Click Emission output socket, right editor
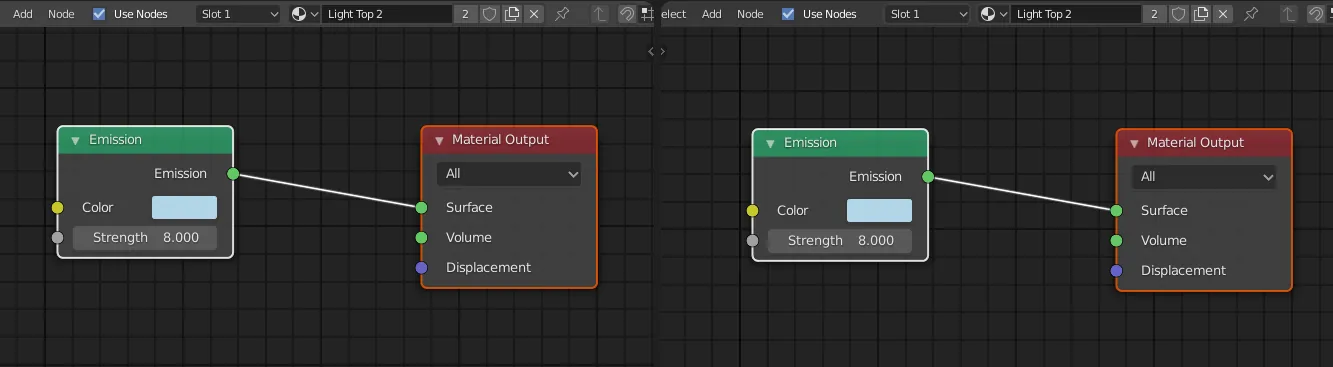Viewport: 1333px width, 367px height. pyautogui.click(x=928, y=177)
